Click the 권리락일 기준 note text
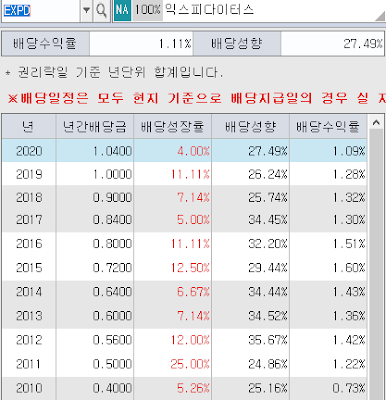This screenshot has width=386, height=400. pos(114,72)
